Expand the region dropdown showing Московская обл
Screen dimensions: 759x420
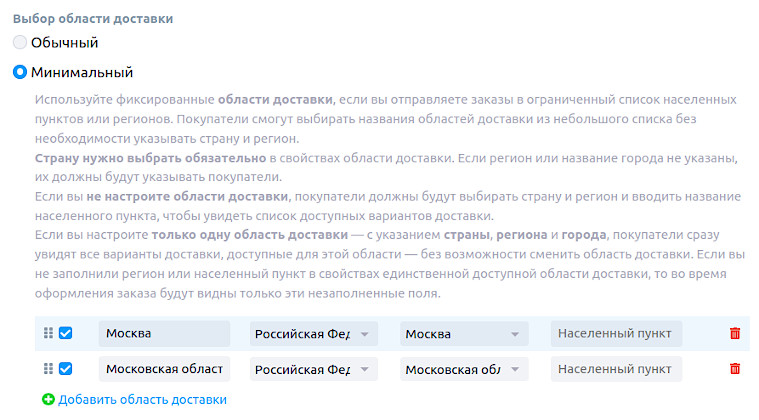[464, 369]
